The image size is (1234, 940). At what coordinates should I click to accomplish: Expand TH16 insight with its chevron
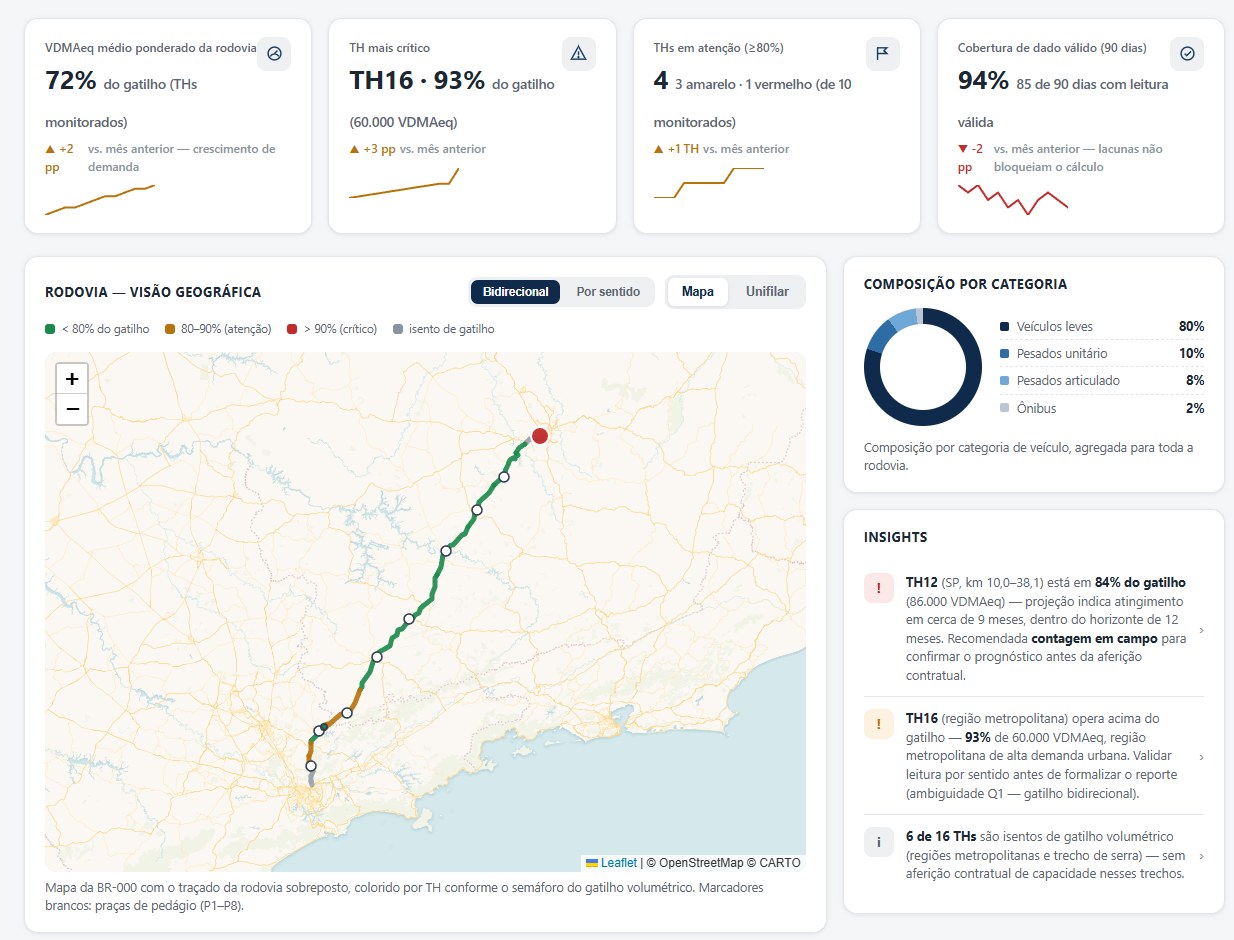[1201, 757]
